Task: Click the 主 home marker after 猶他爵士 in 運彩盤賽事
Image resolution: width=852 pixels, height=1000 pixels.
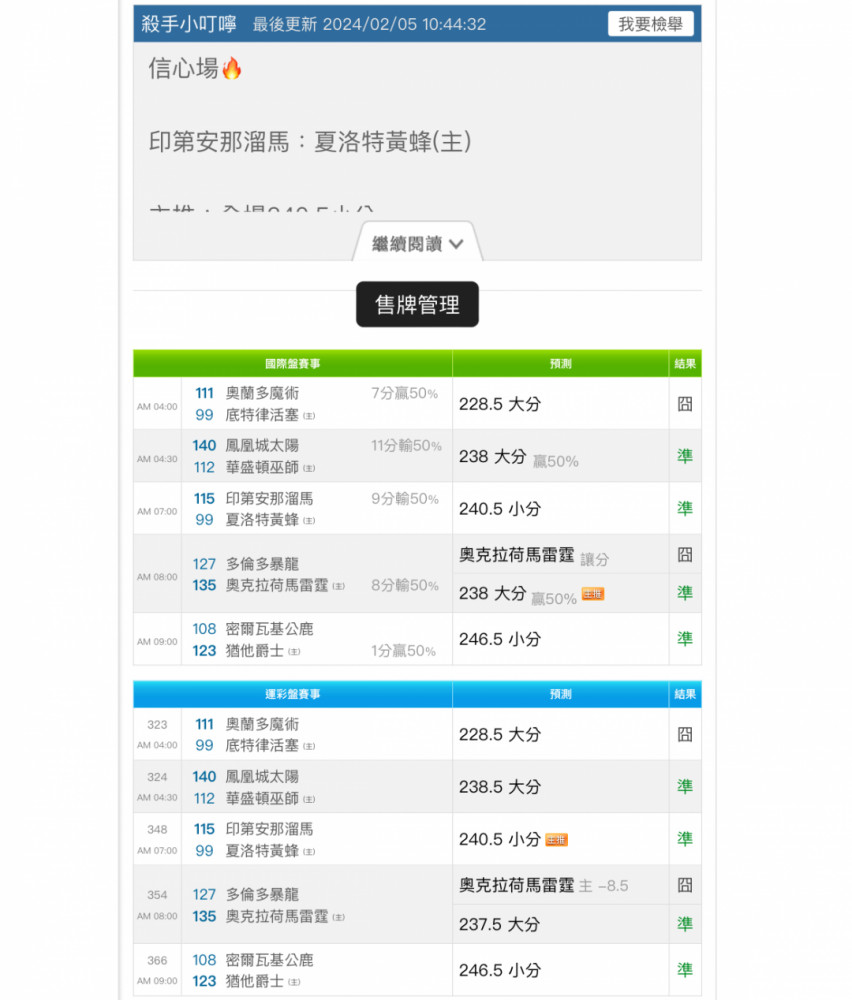Action: [294, 982]
